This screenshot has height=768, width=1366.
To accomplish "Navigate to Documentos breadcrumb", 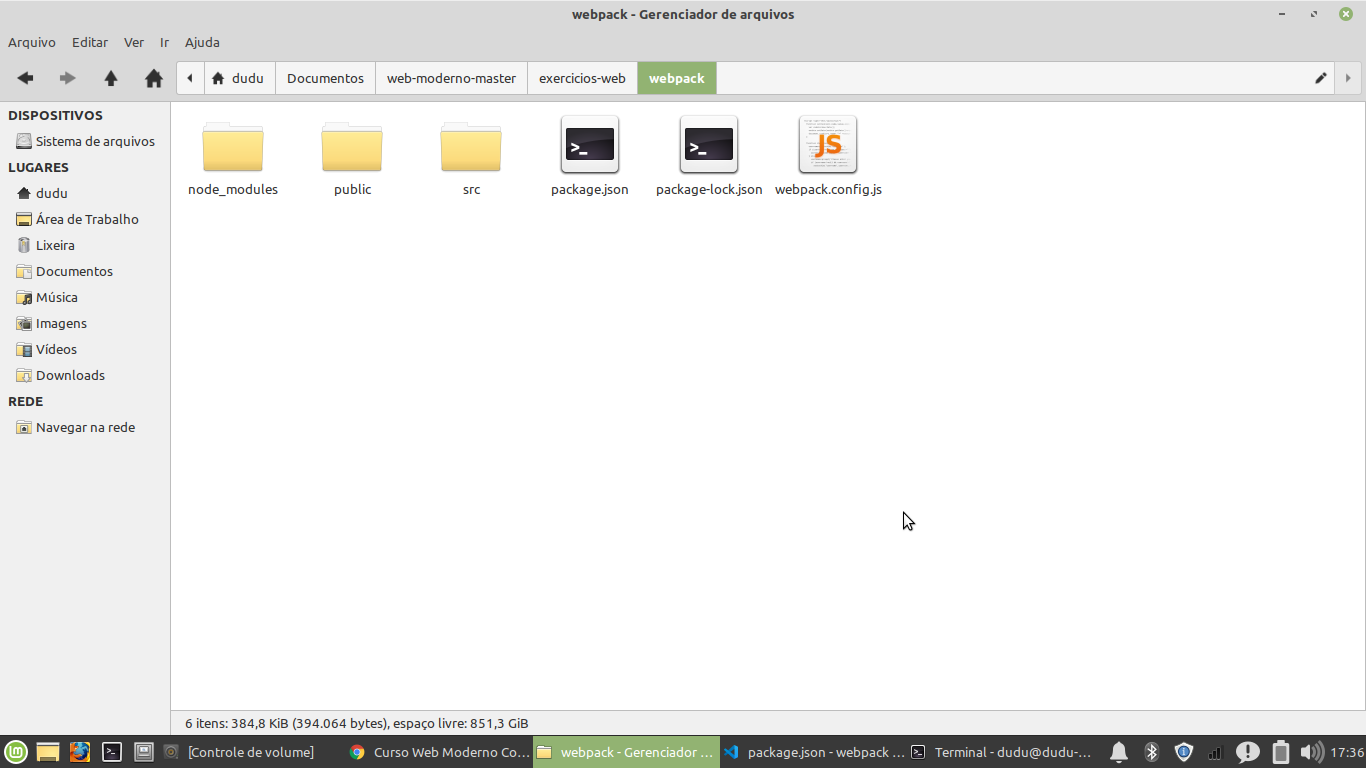I will click(325, 78).
